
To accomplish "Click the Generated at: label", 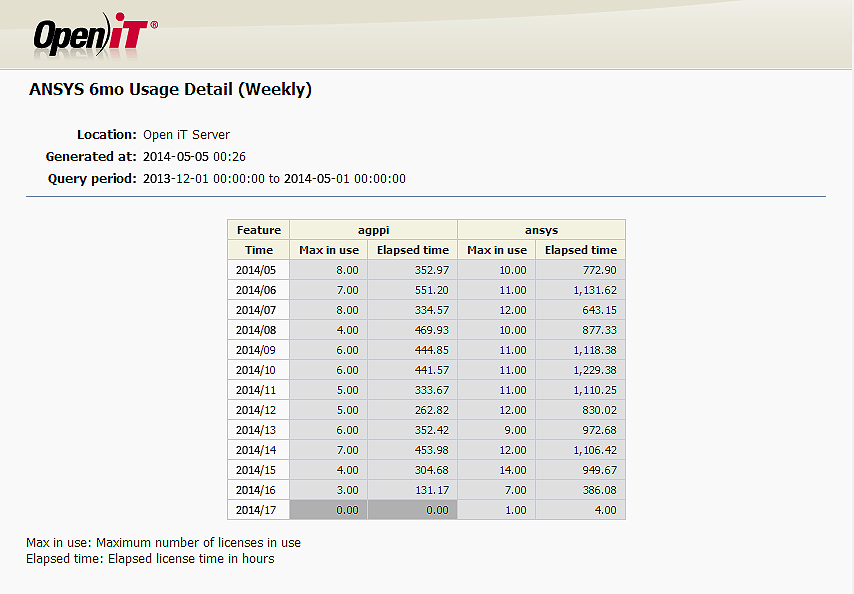I will [91, 157].
